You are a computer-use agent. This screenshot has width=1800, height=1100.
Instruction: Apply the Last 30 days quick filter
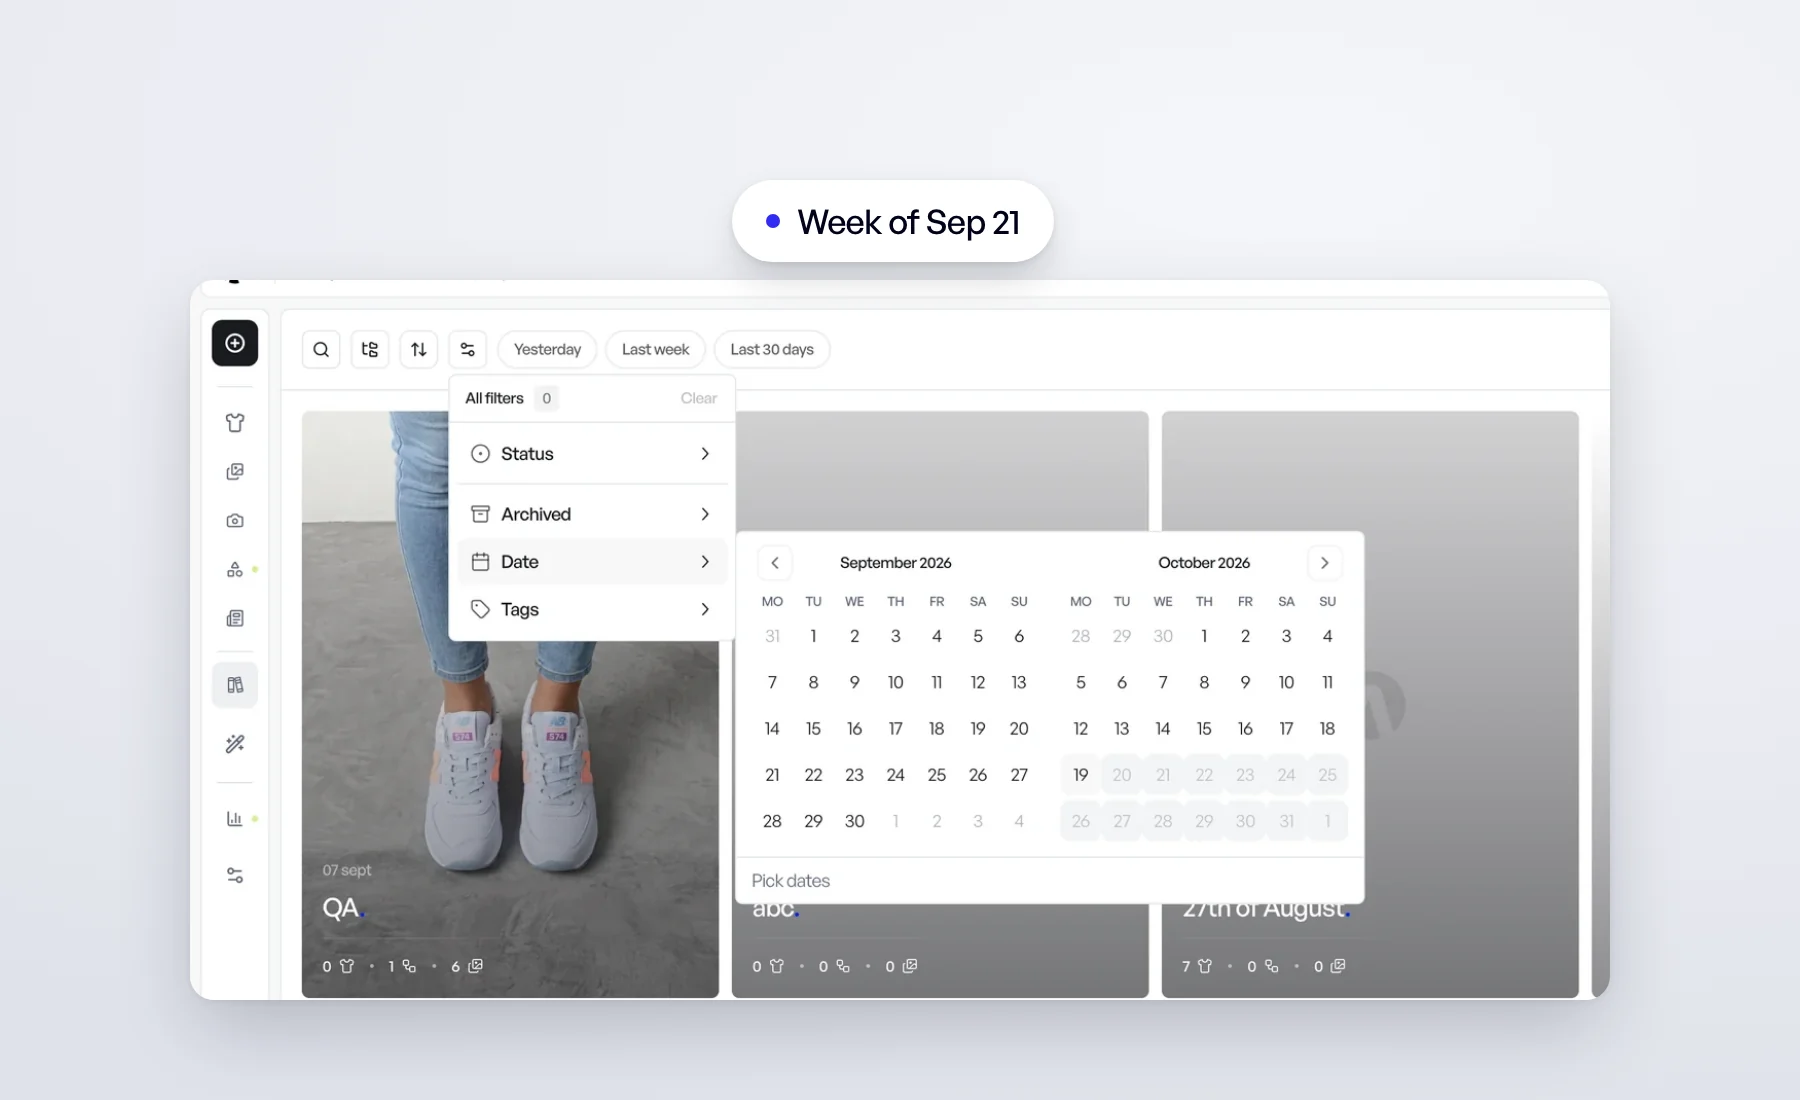coord(772,349)
